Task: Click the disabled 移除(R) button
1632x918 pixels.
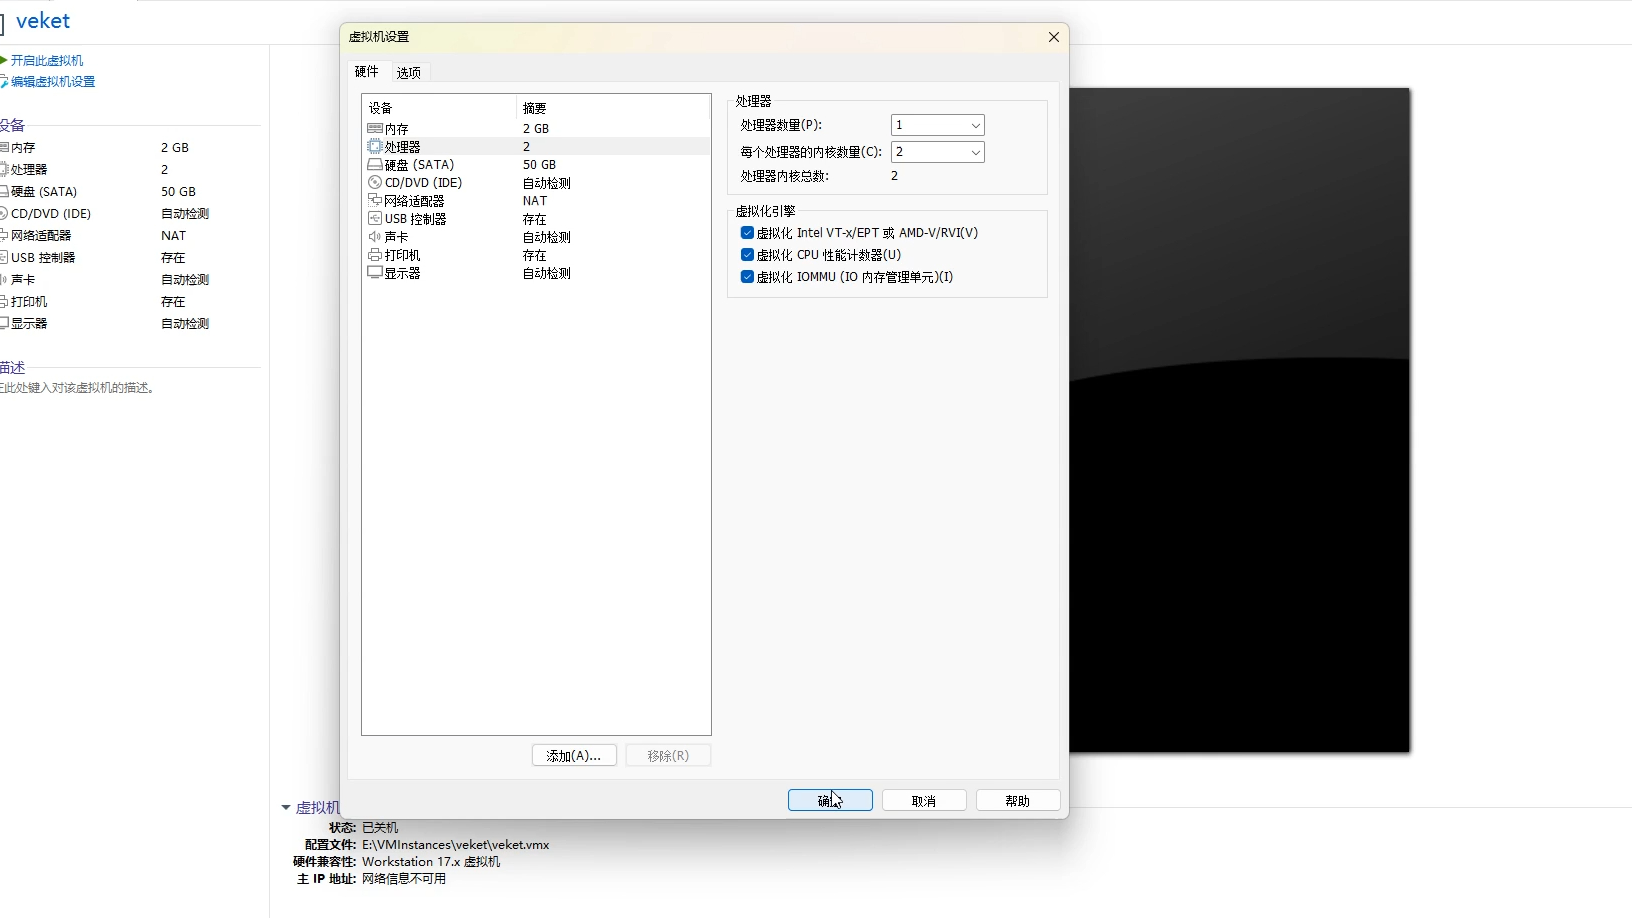Action: point(668,755)
